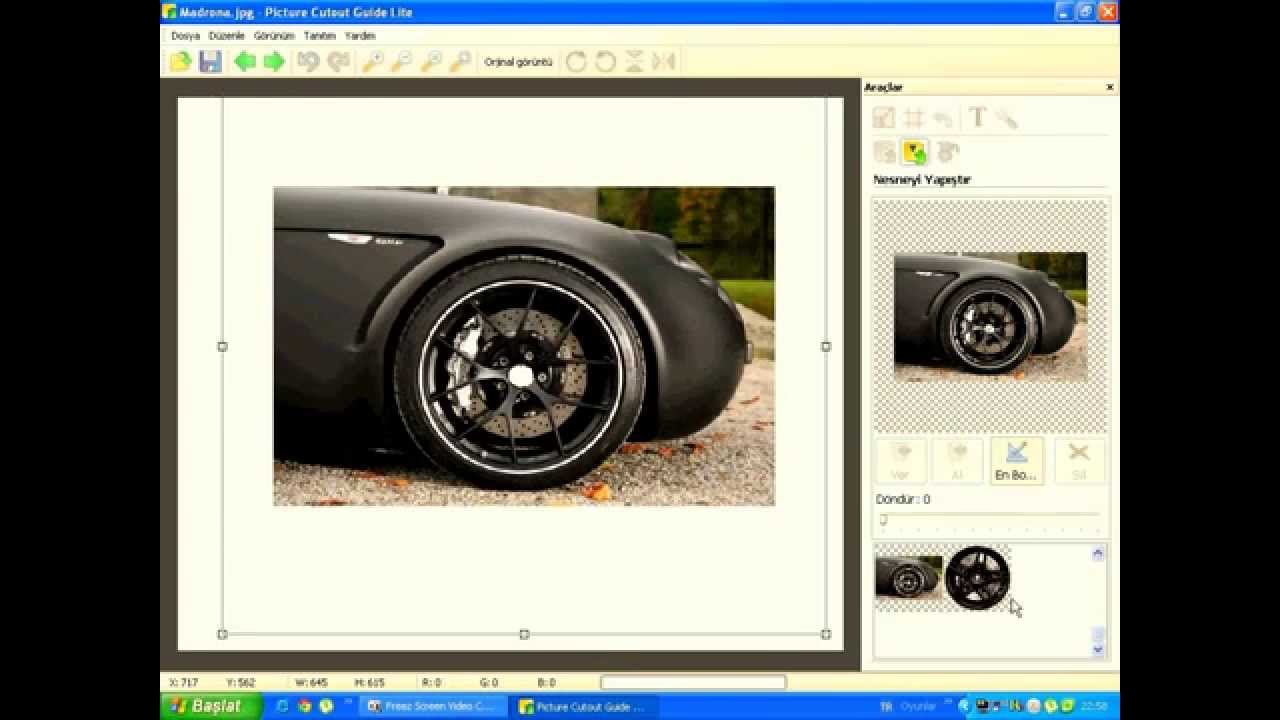
Task: Click the object list scrollbar down arrow
Action: (1098, 649)
